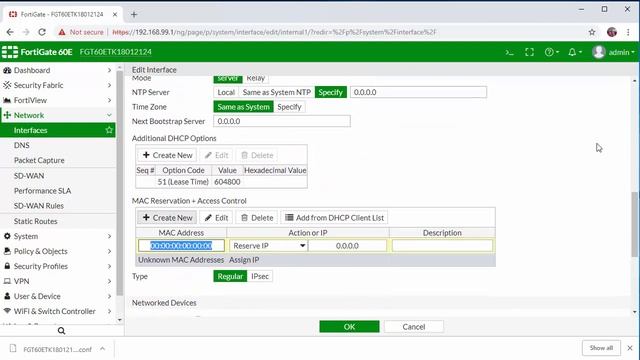Screen dimensions: 640x360
Task: Set NTP Server to Same as System NTP
Action: (277, 92)
